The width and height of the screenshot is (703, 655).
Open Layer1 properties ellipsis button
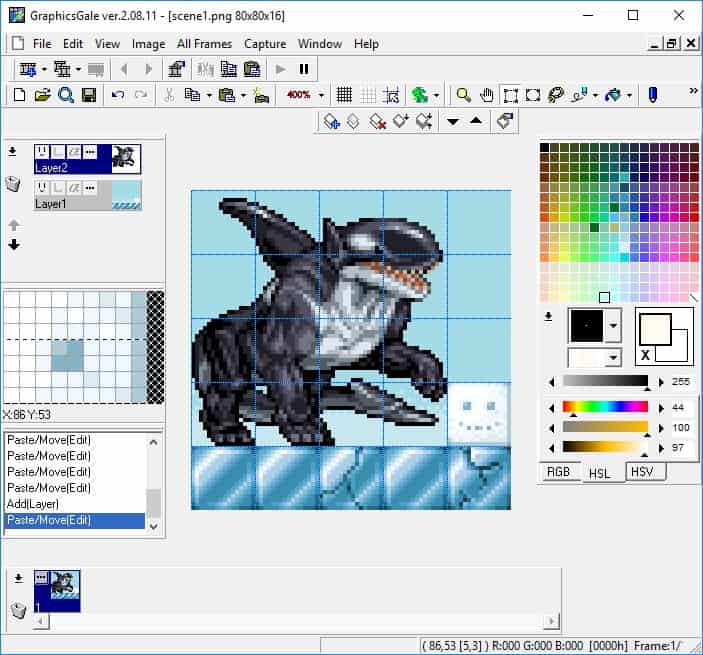(x=90, y=188)
